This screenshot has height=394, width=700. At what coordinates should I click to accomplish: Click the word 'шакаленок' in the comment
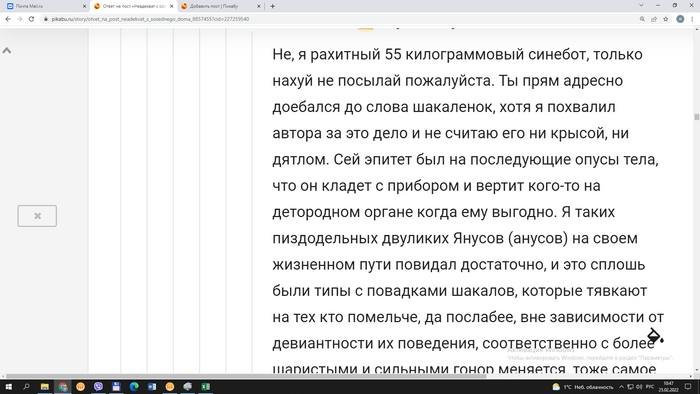click(x=454, y=108)
